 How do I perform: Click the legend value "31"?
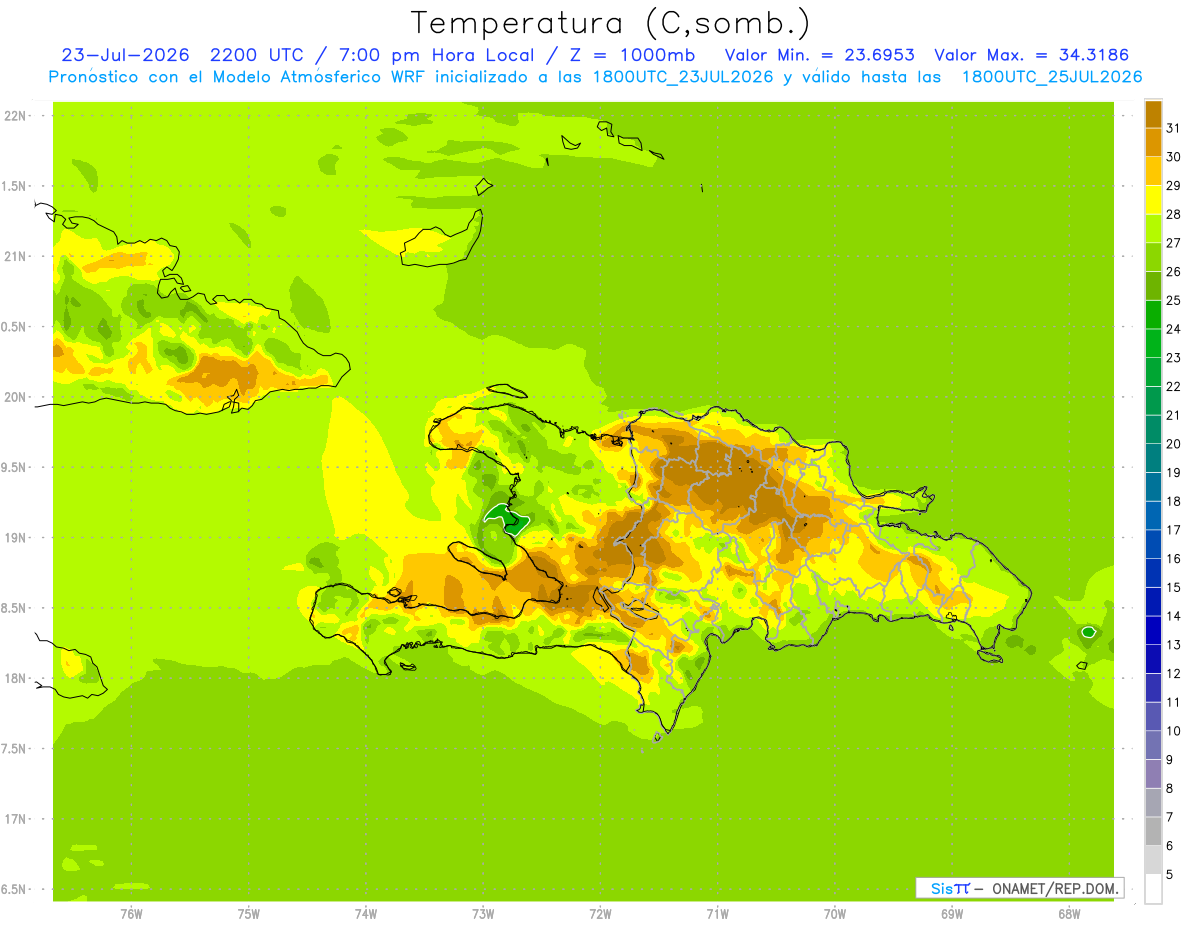[x=1174, y=127]
